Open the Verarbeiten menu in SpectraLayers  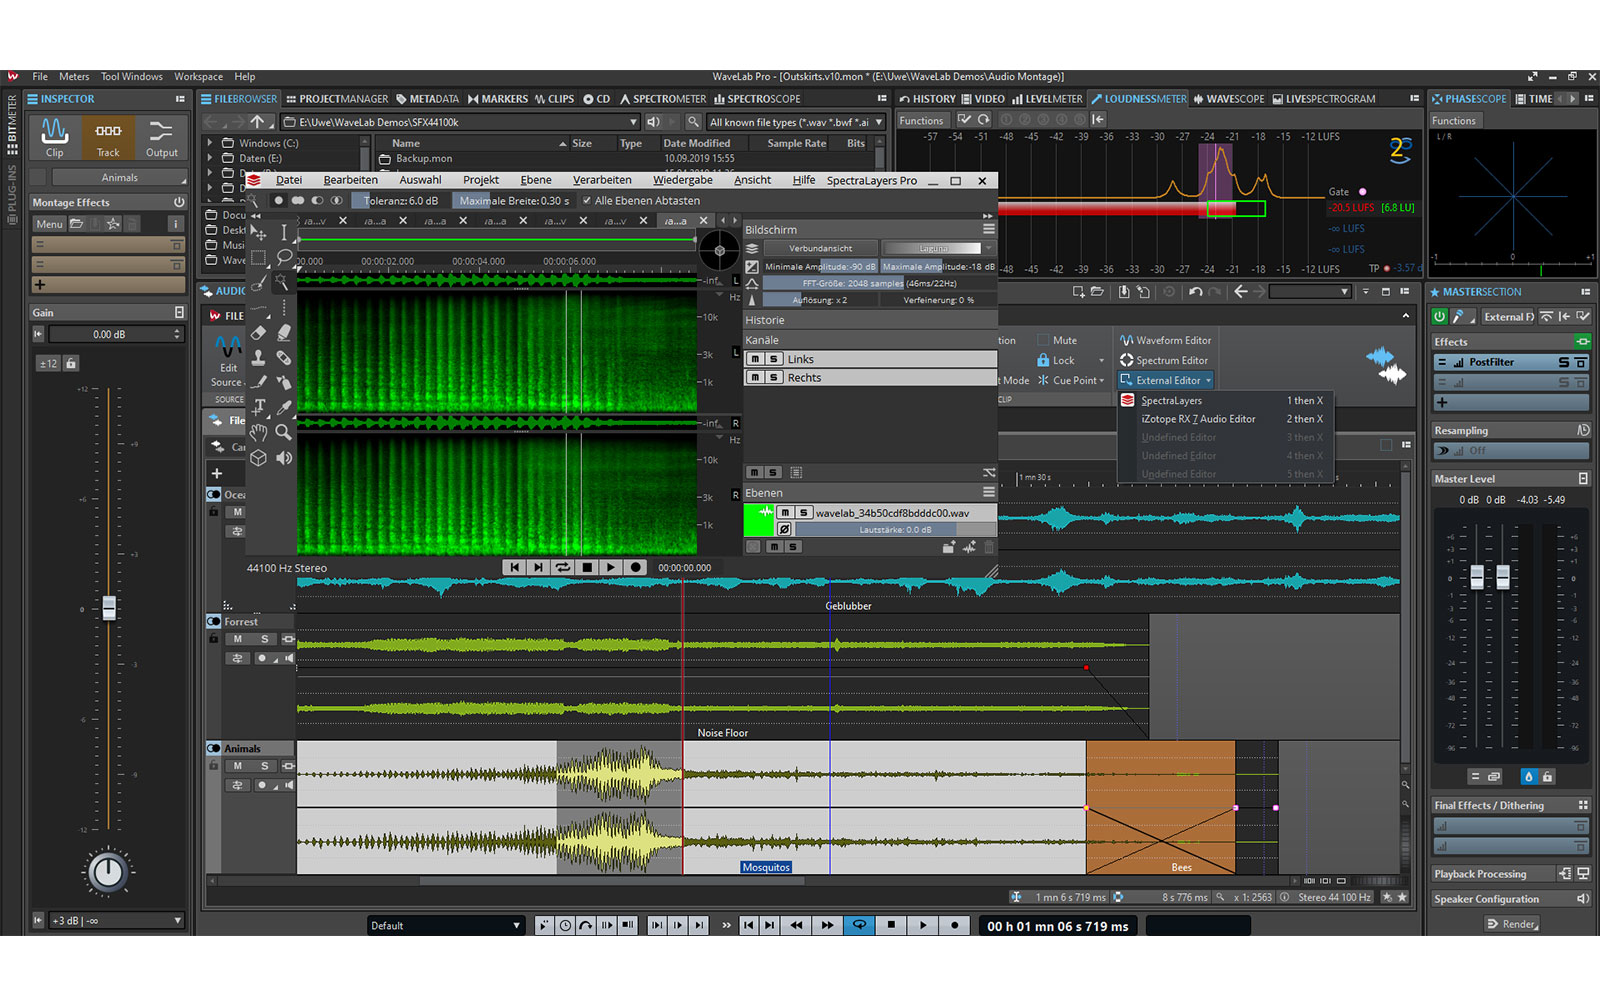pos(602,180)
